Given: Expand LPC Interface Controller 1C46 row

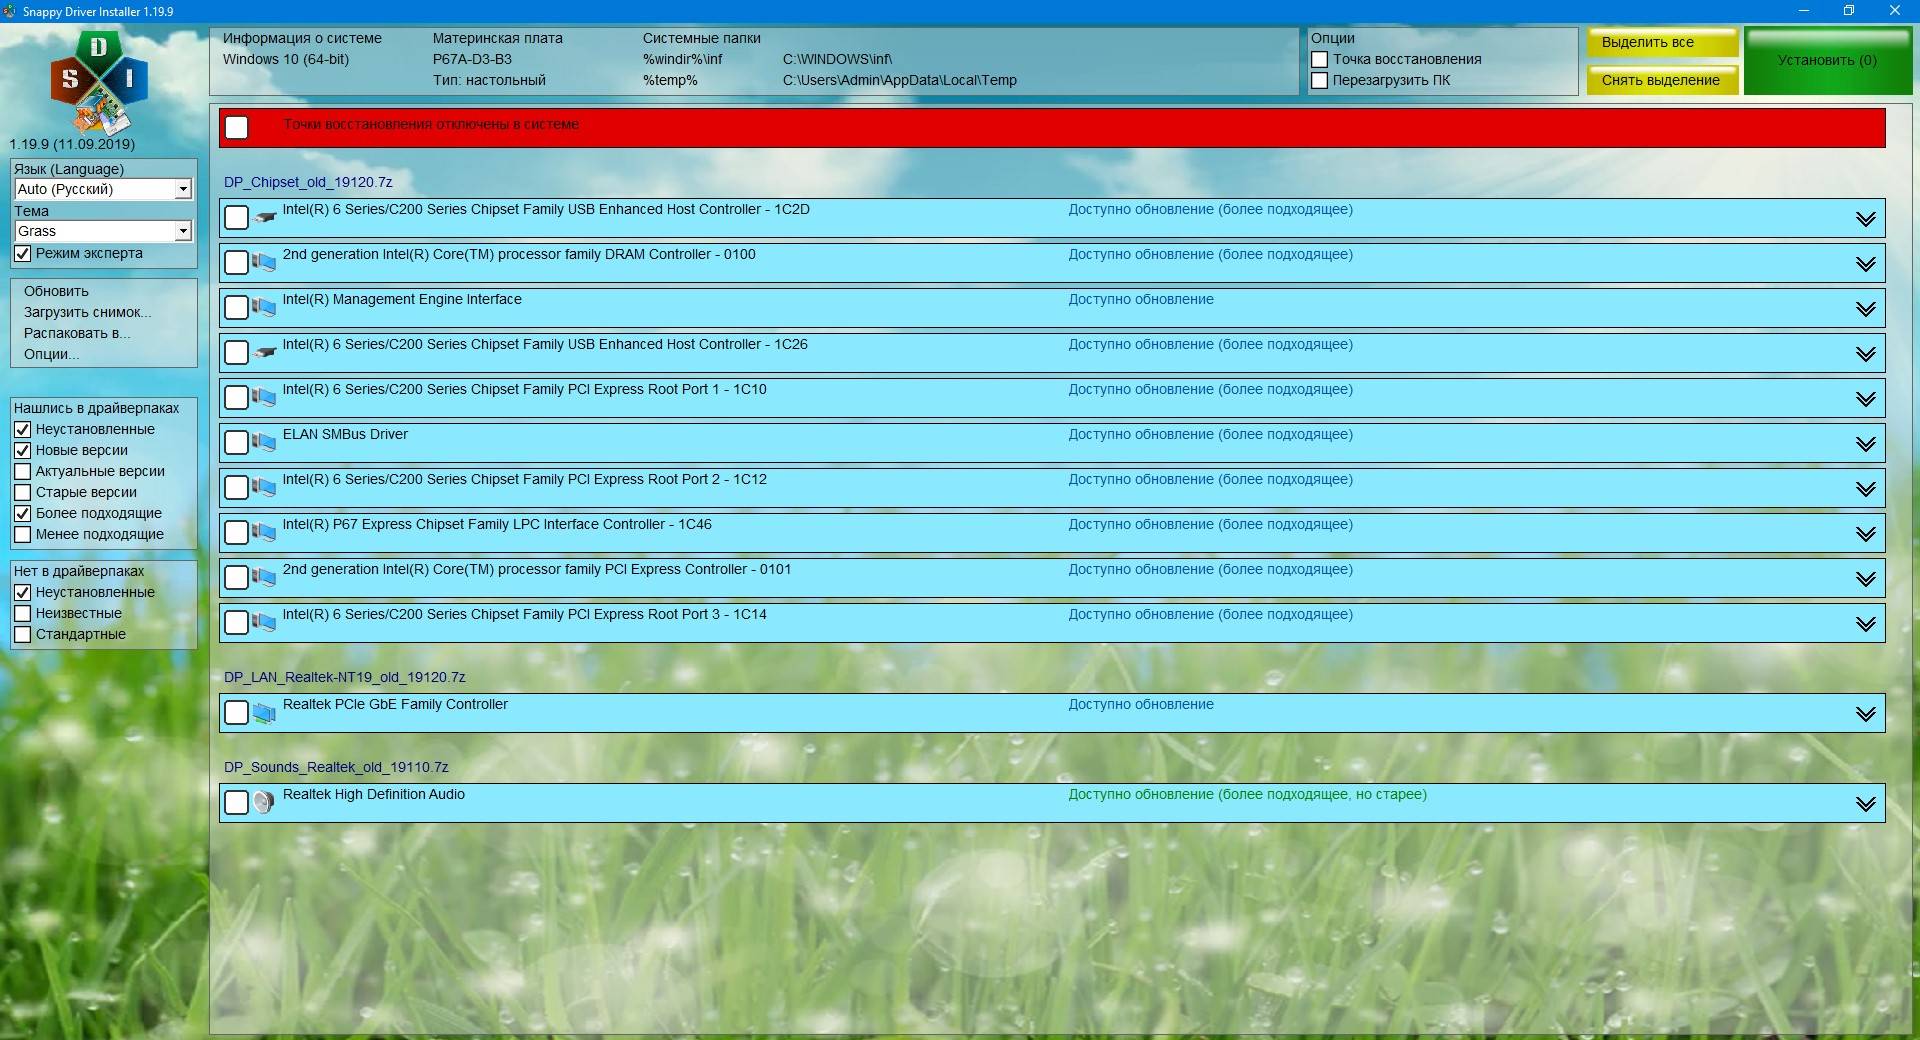Looking at the screenshot, I should [x=1865, y=534].
